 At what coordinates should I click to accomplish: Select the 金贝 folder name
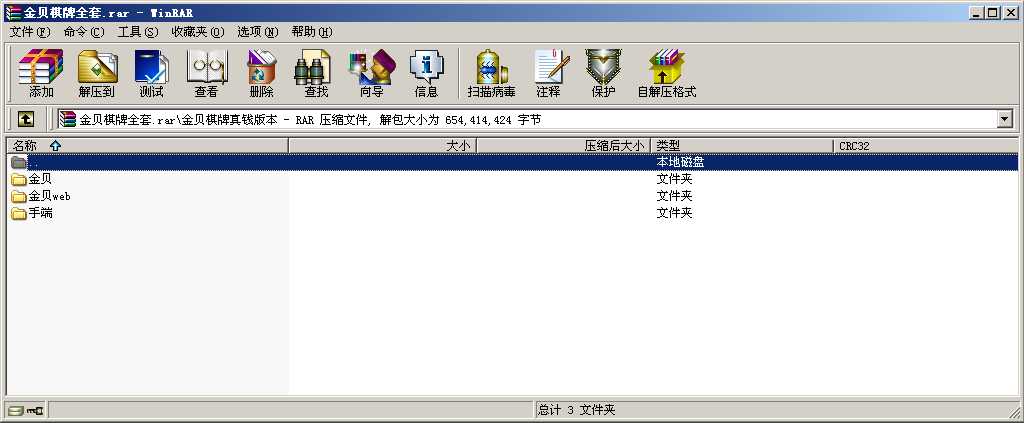pyautogui.click(x=40, y=179)
